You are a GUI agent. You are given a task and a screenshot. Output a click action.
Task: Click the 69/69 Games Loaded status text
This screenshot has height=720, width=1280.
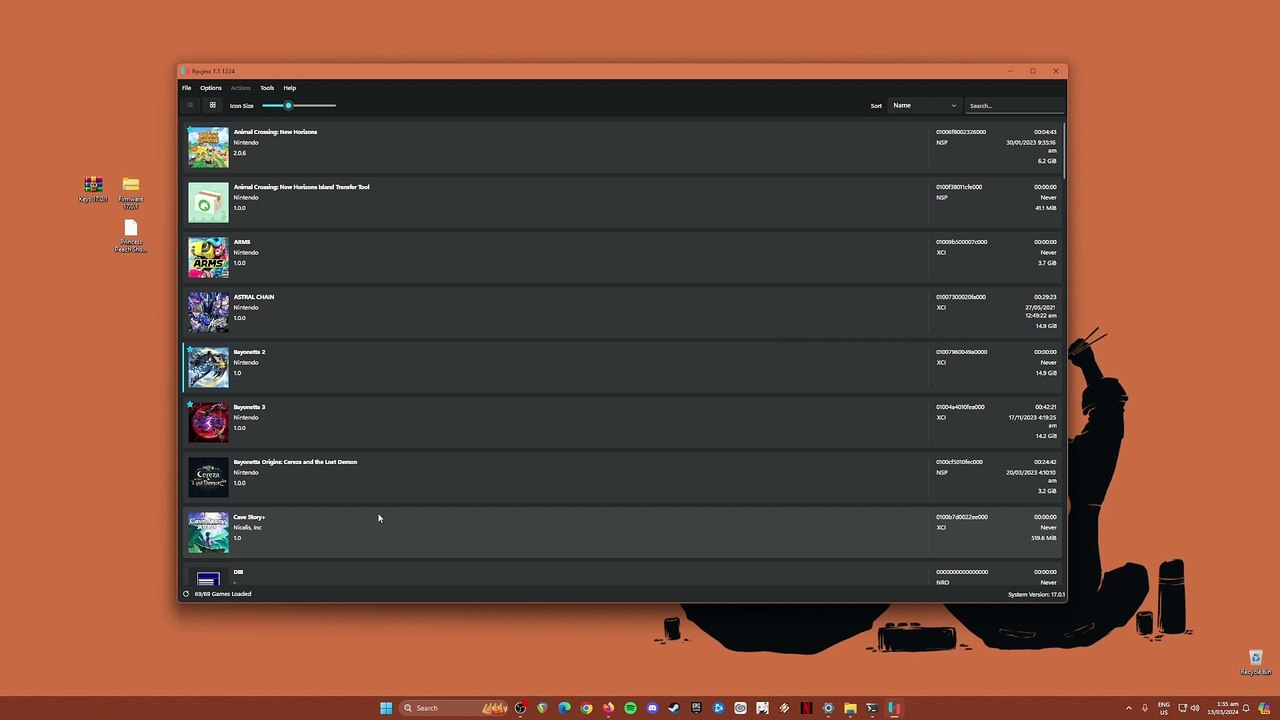coord(223,594)
